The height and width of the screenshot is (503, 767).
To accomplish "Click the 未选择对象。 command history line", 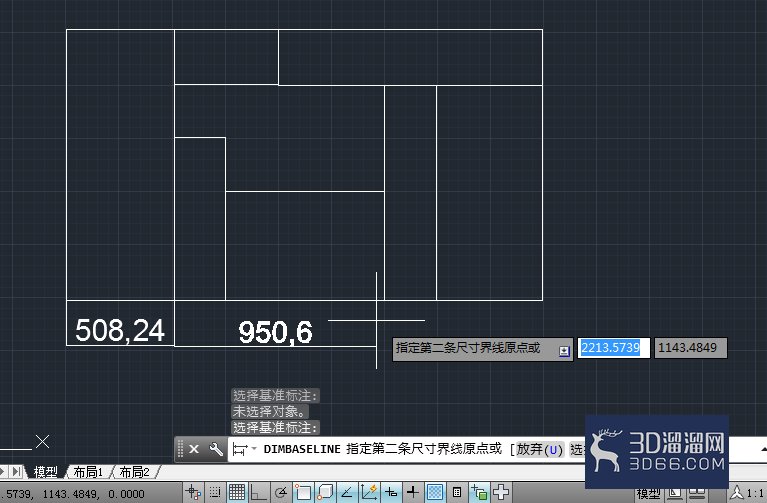I will coord(270,412).
